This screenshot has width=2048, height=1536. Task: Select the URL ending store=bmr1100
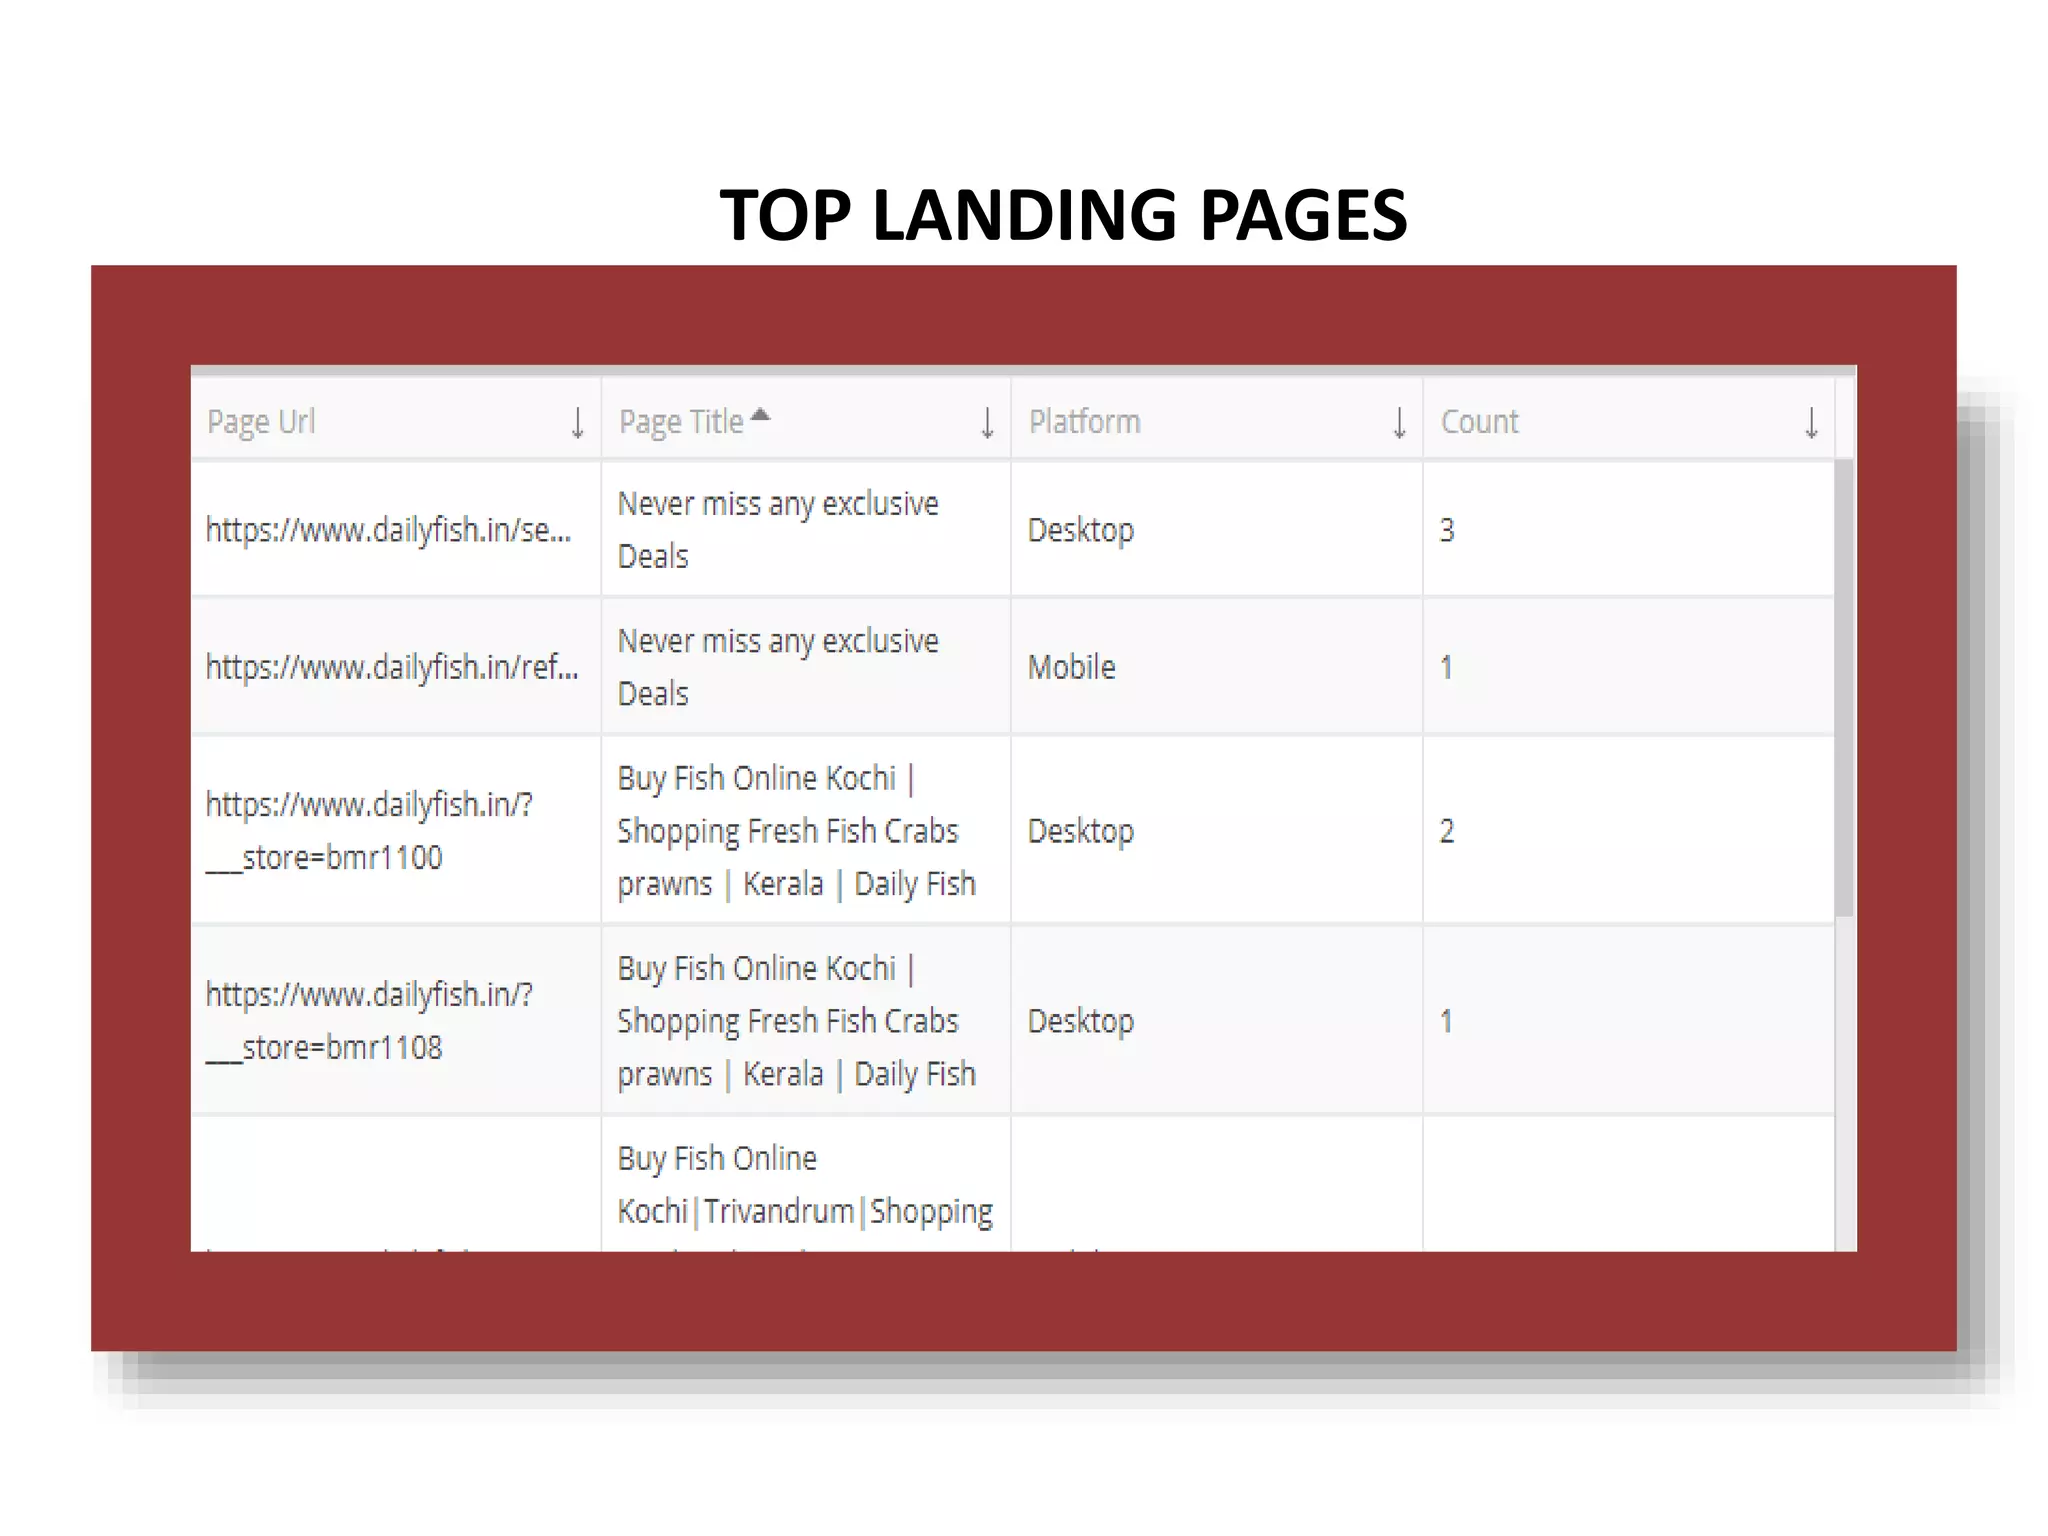(369, 830)
